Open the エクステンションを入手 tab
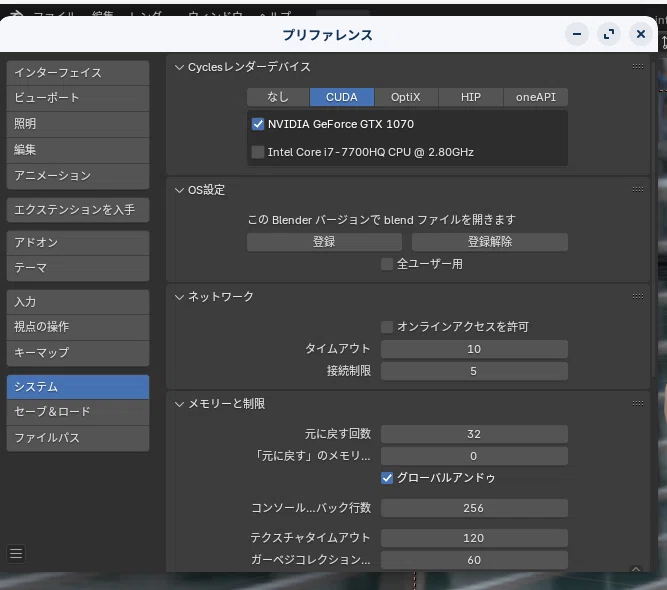 tap(78, 210)
